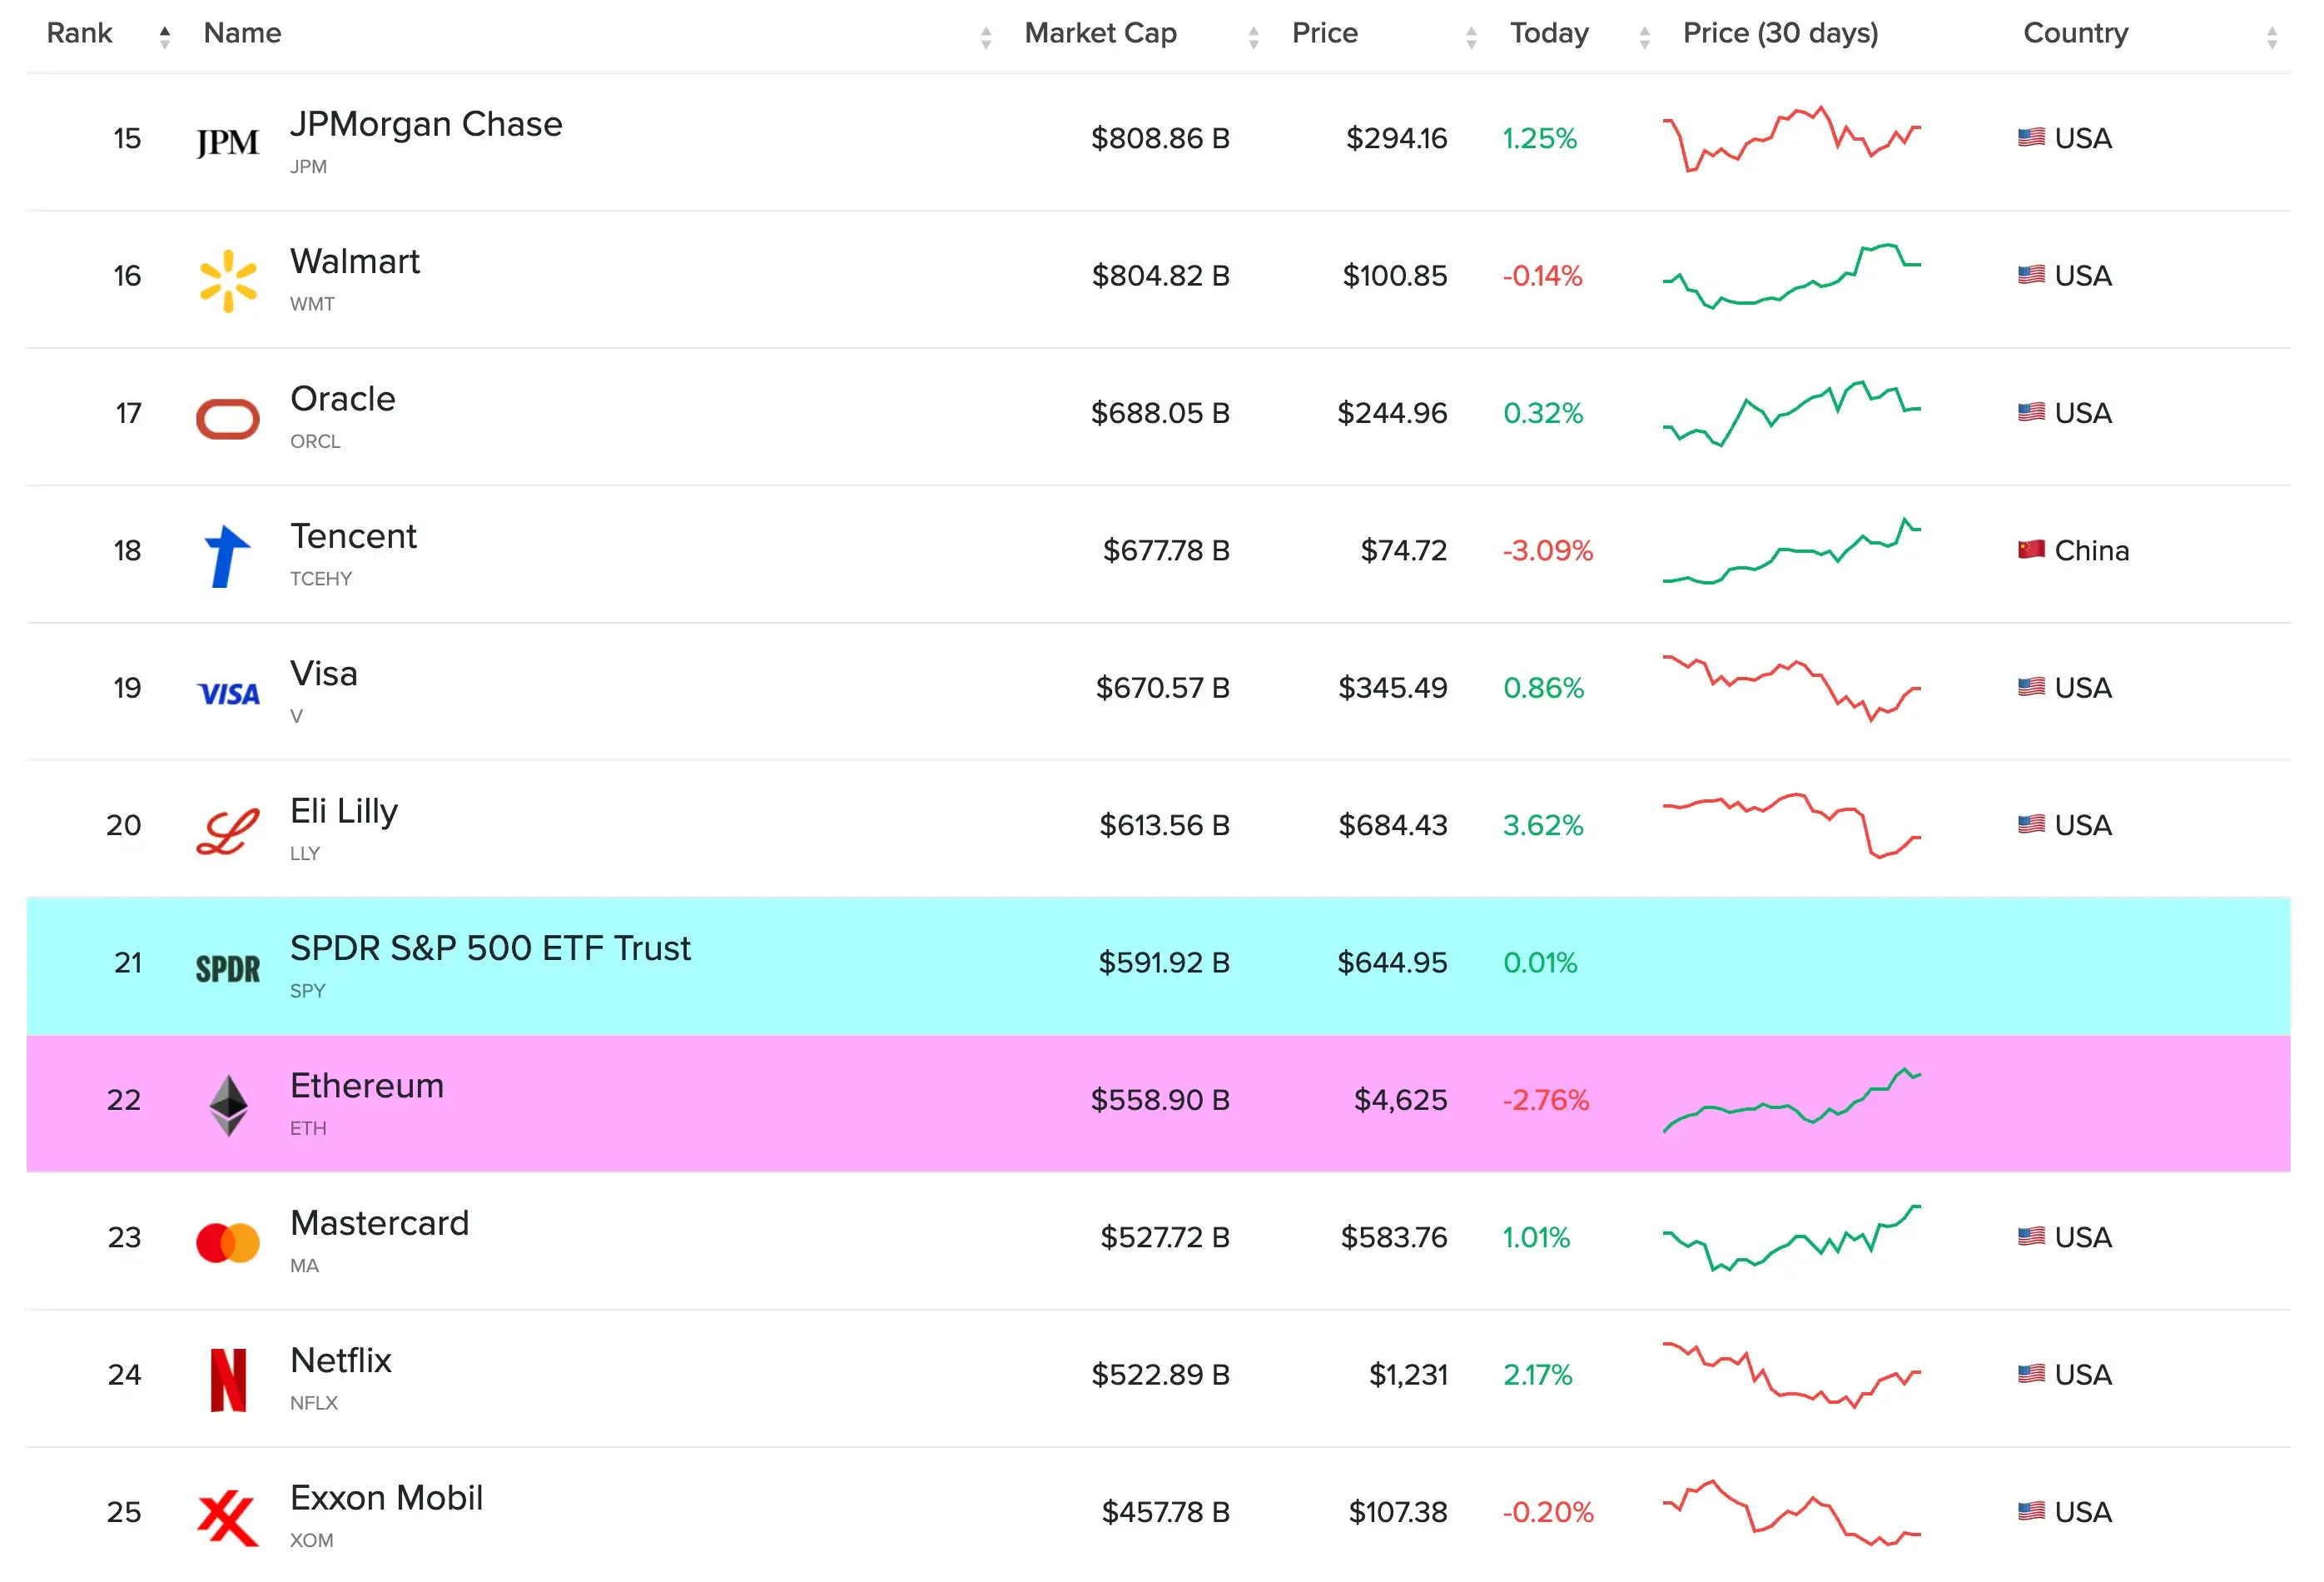Click the Price (30 days) header
Screen dimensions: 2324x1582
(1780, 33)
